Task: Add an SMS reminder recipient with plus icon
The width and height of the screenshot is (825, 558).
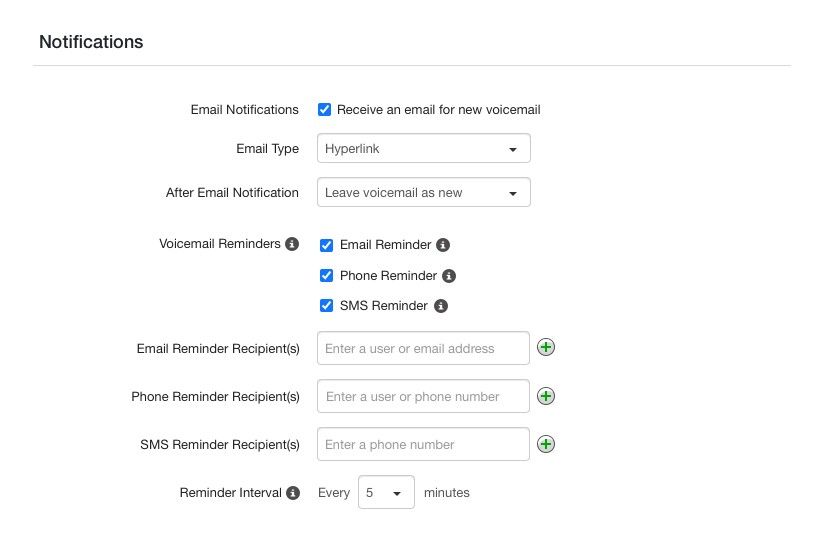Action: click(x=546, y=444)
